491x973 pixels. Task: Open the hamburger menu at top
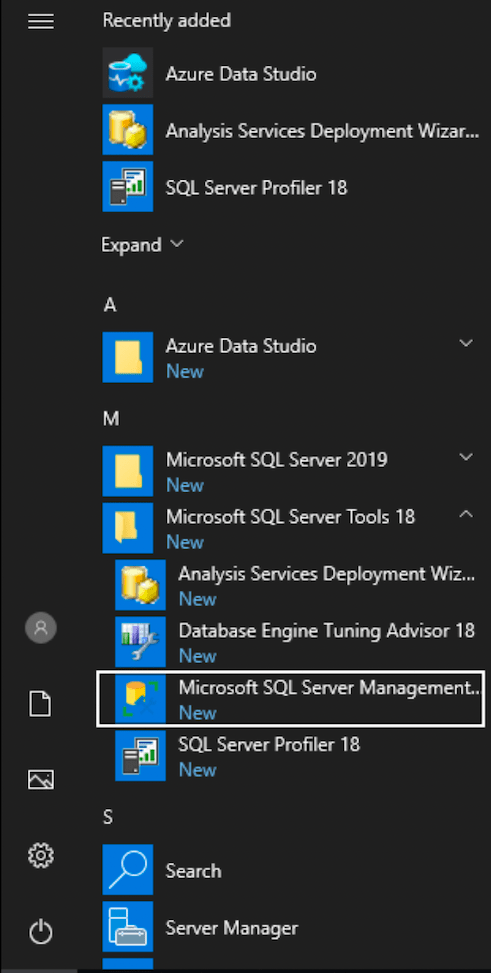(x=41, y=22)
